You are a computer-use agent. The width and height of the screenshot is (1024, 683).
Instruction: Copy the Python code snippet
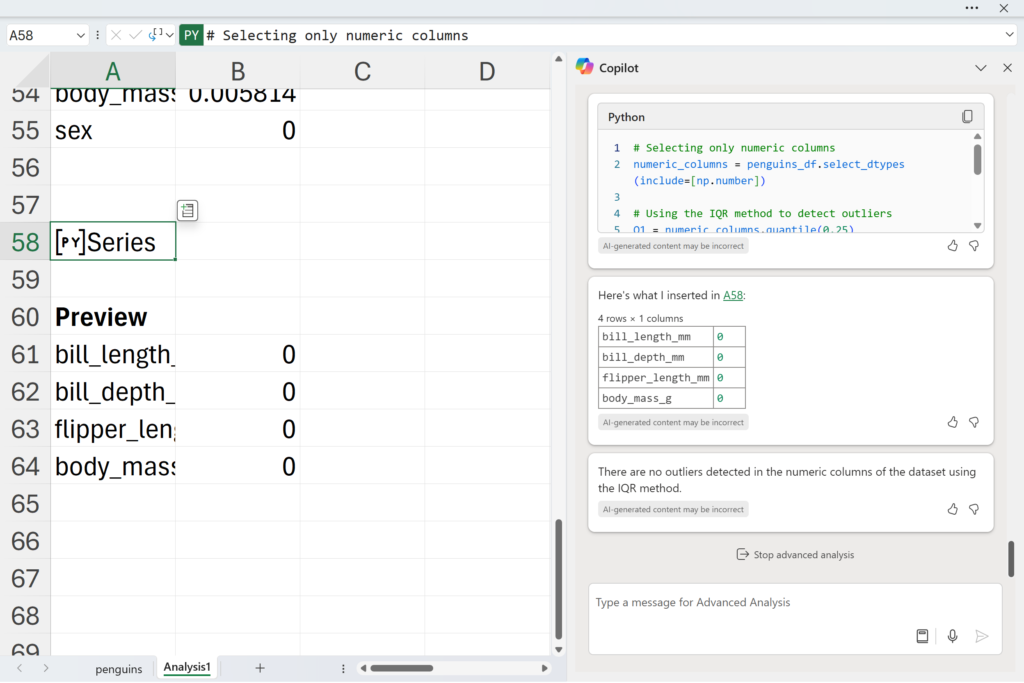(x=967, y=117)
